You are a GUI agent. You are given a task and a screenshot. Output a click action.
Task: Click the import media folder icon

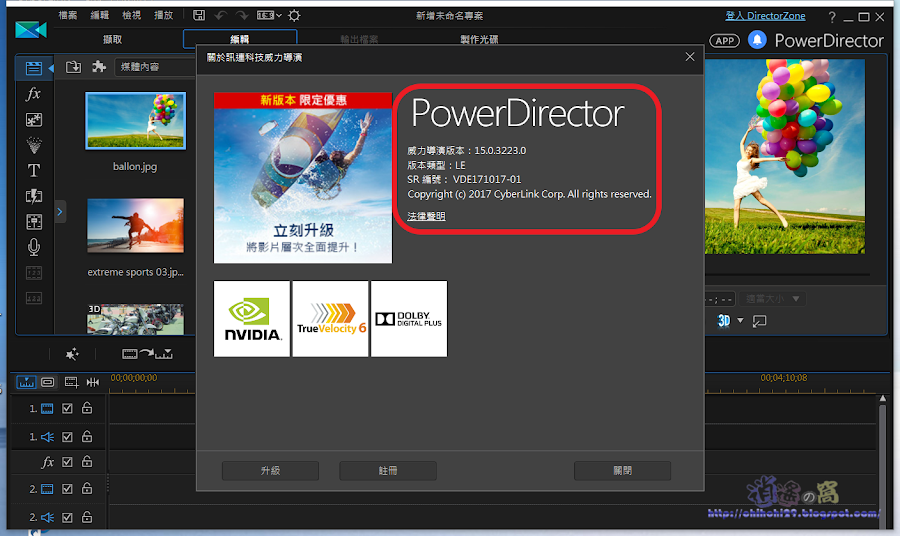click(x=73, y=67)
